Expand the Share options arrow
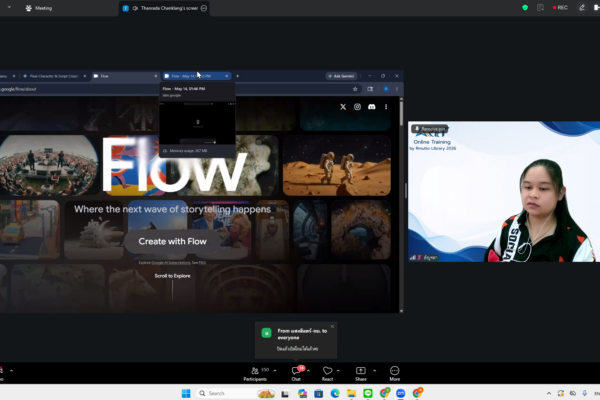The image size is (600, 400). pyautogui.click(x=375, y=371)
